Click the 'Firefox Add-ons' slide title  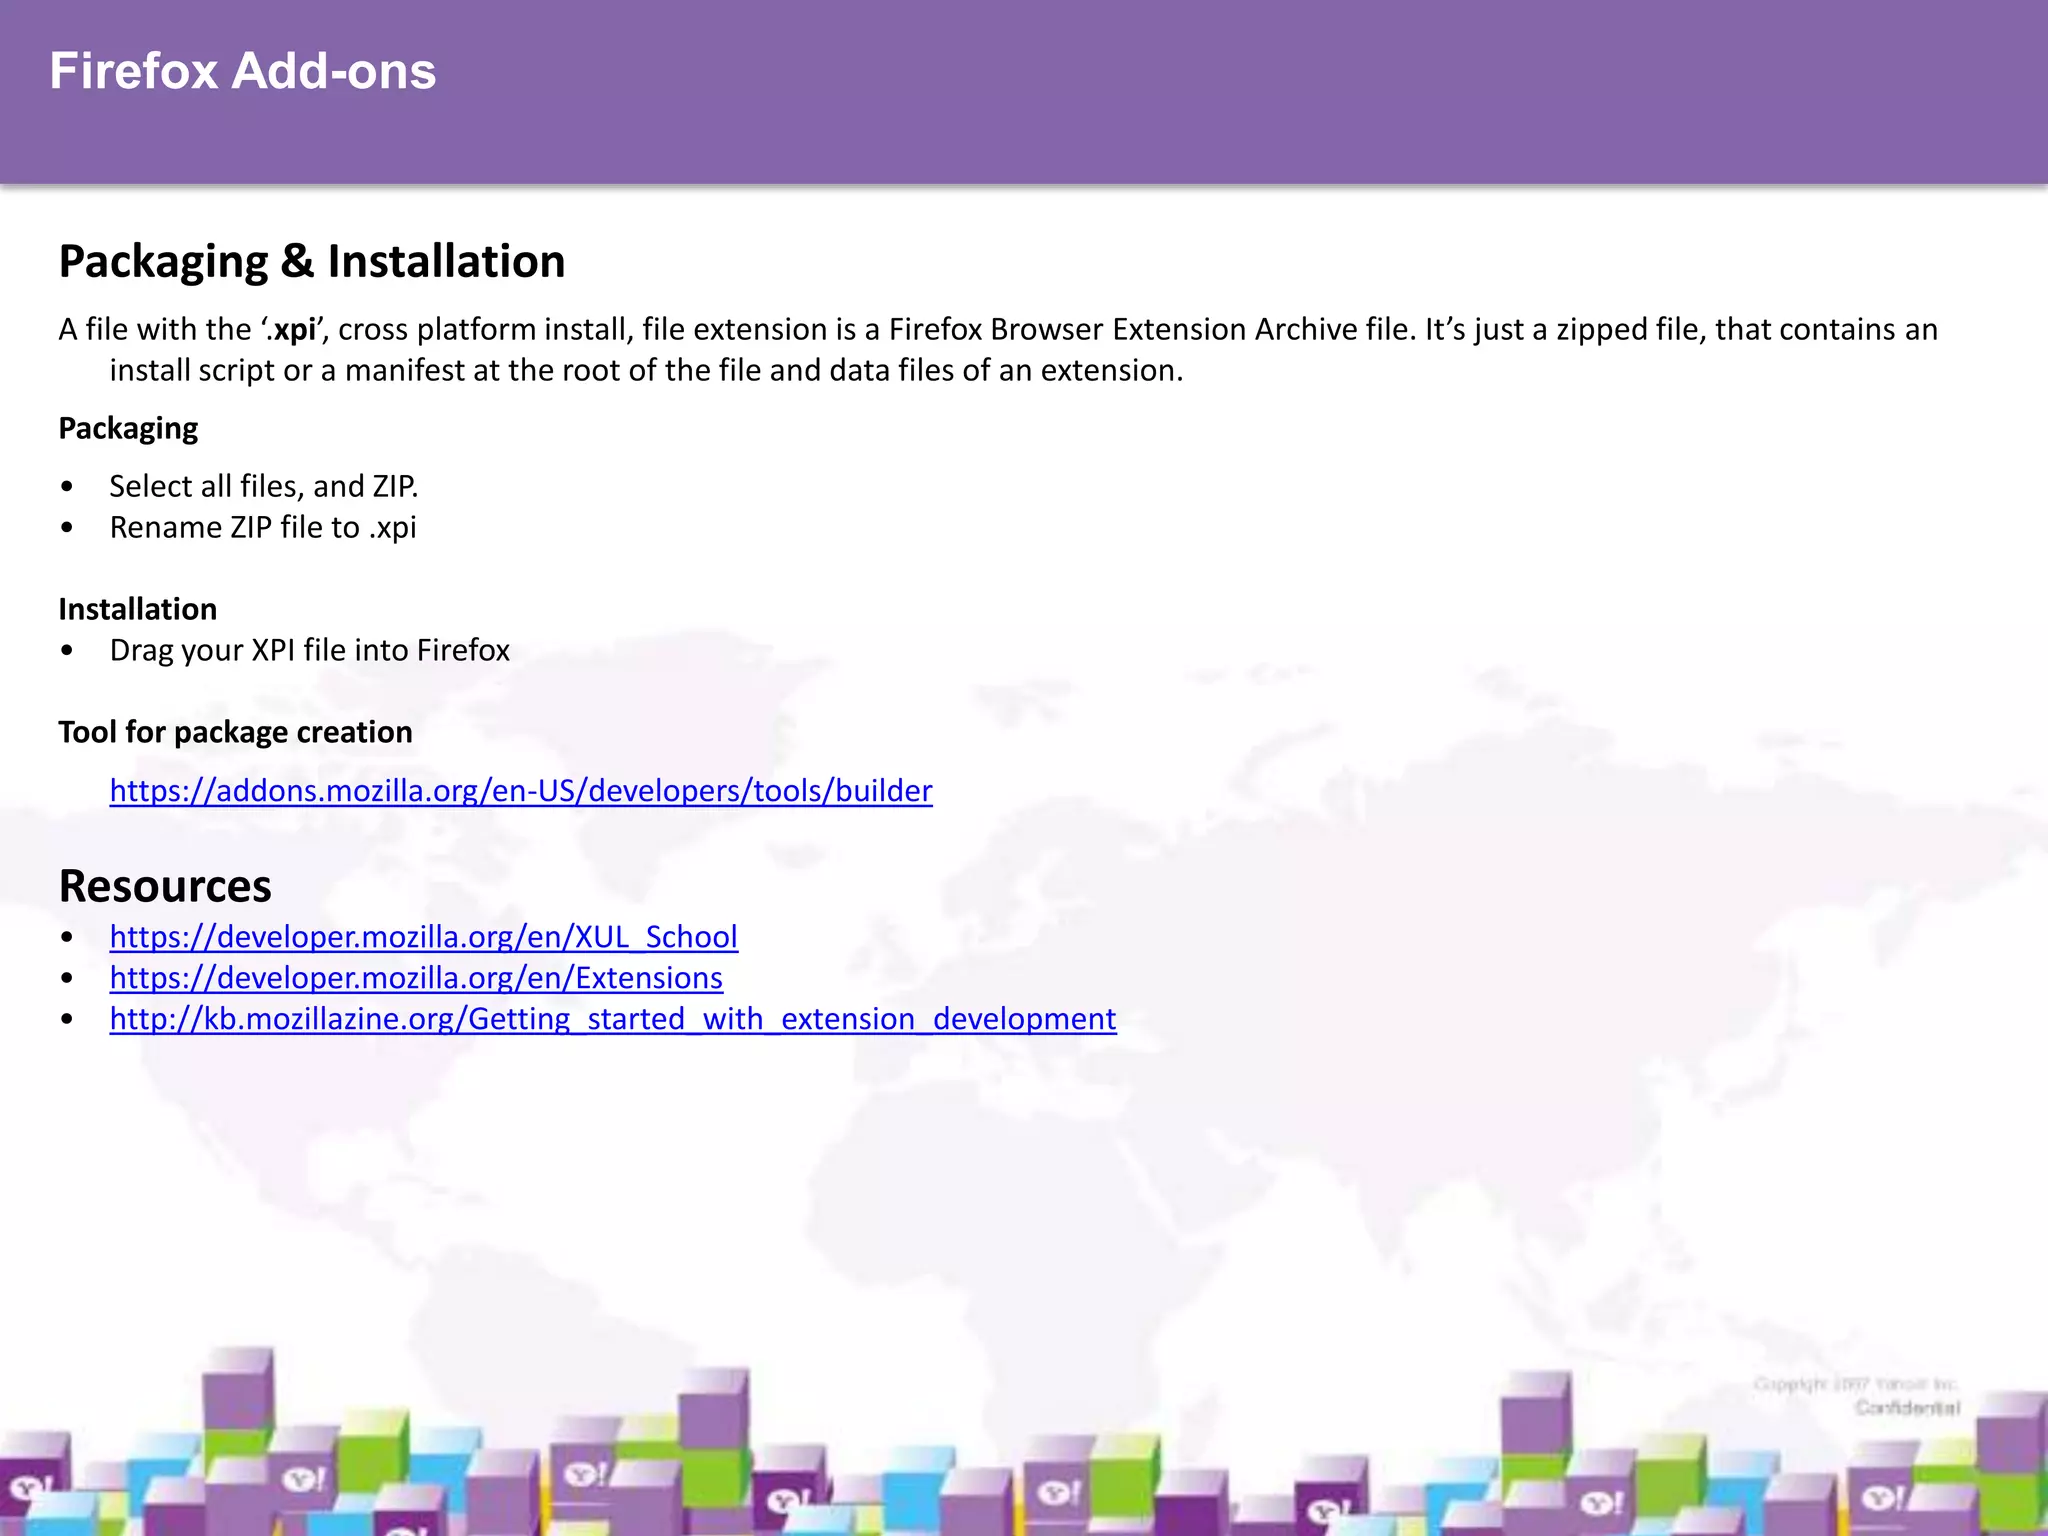(x=243, y=72)
